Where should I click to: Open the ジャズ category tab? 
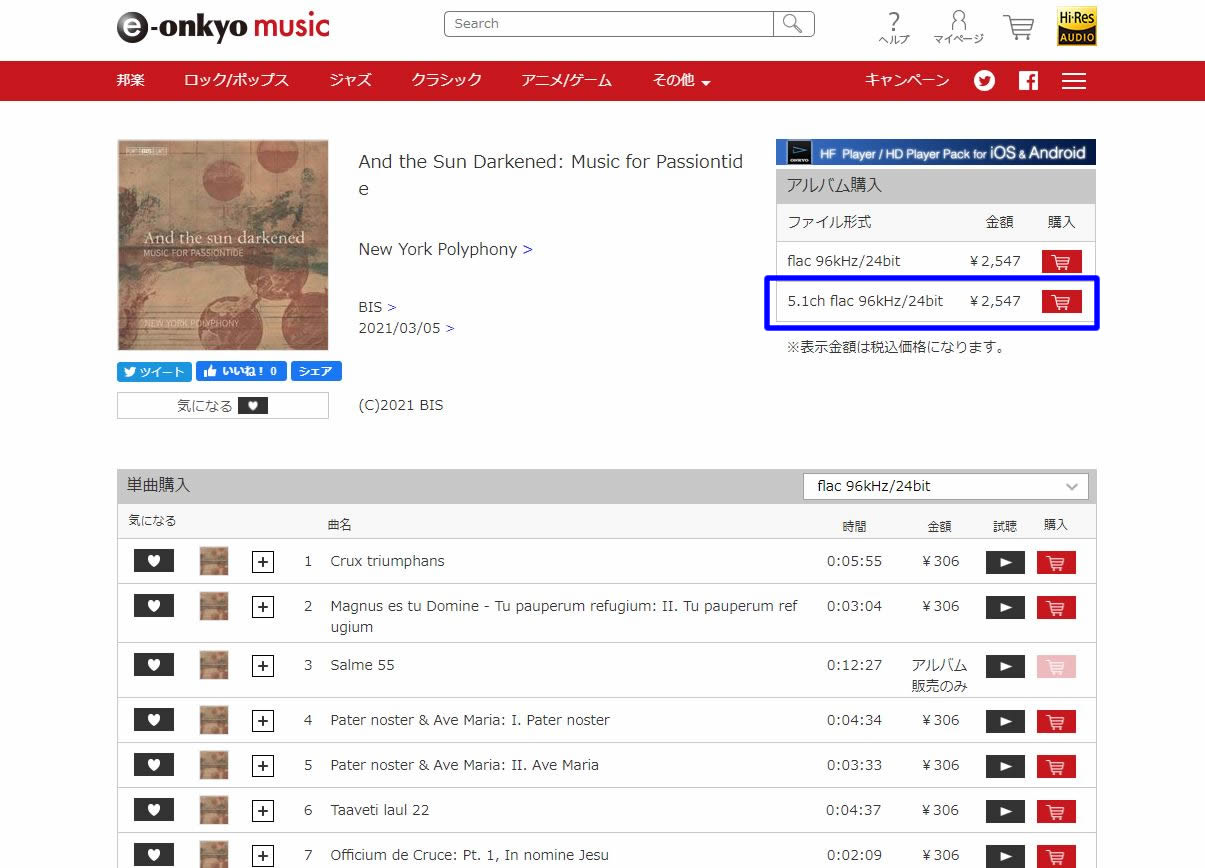pos(350,80)
